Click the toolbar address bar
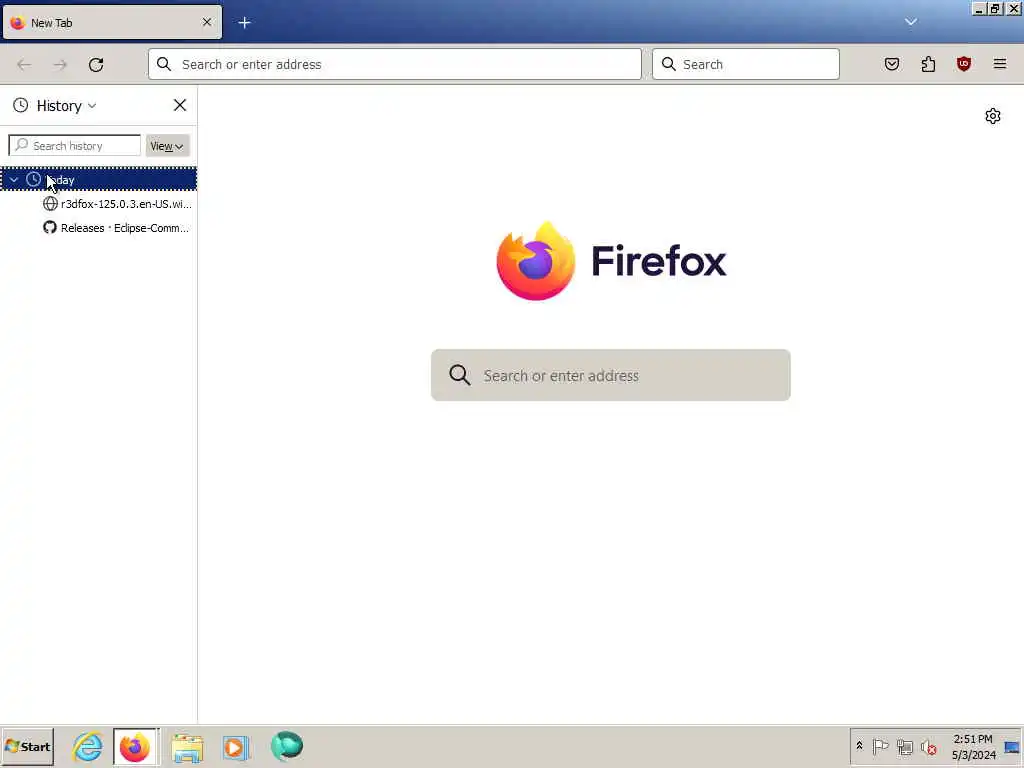The image size is (1024, 768). pos(395,64)
